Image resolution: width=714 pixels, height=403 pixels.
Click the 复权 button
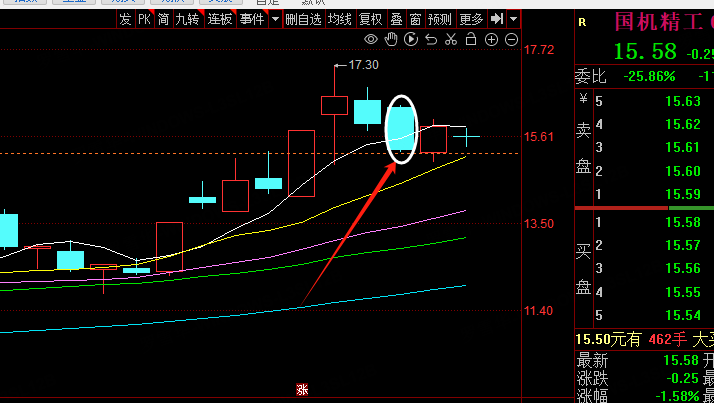[x=370, y=19]
